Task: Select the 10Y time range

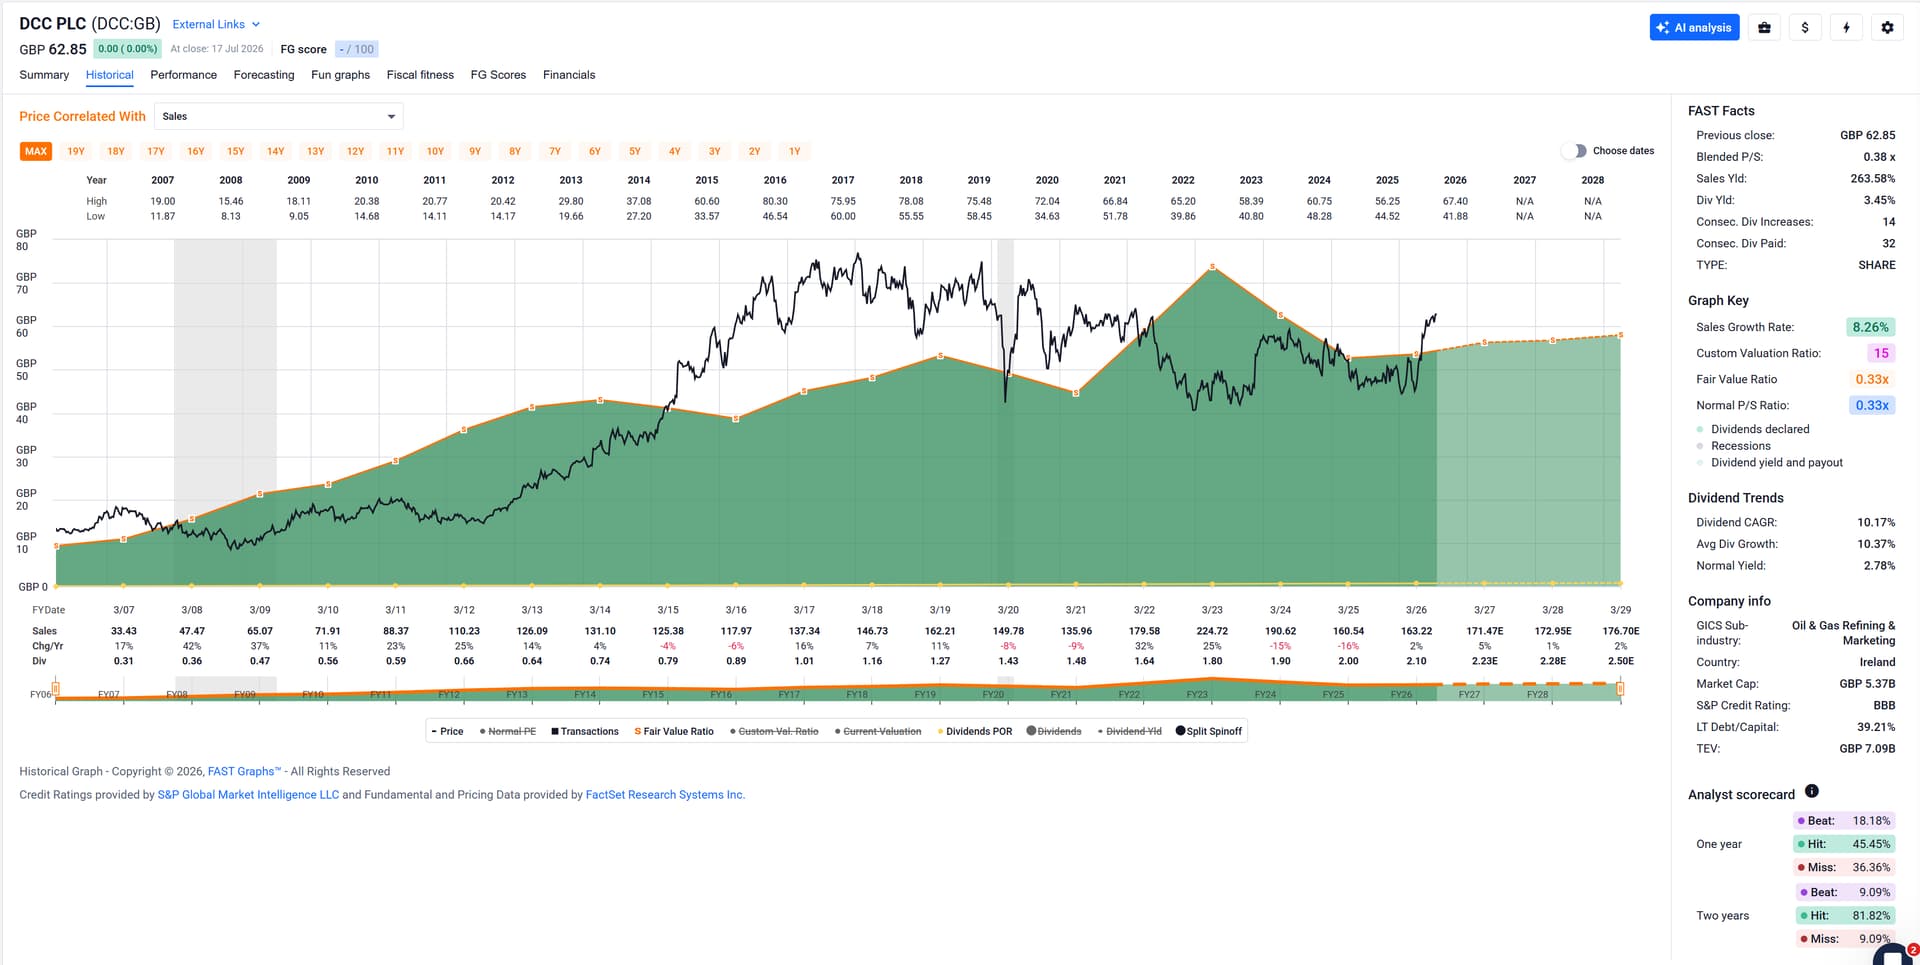Action: coord(435,151)
